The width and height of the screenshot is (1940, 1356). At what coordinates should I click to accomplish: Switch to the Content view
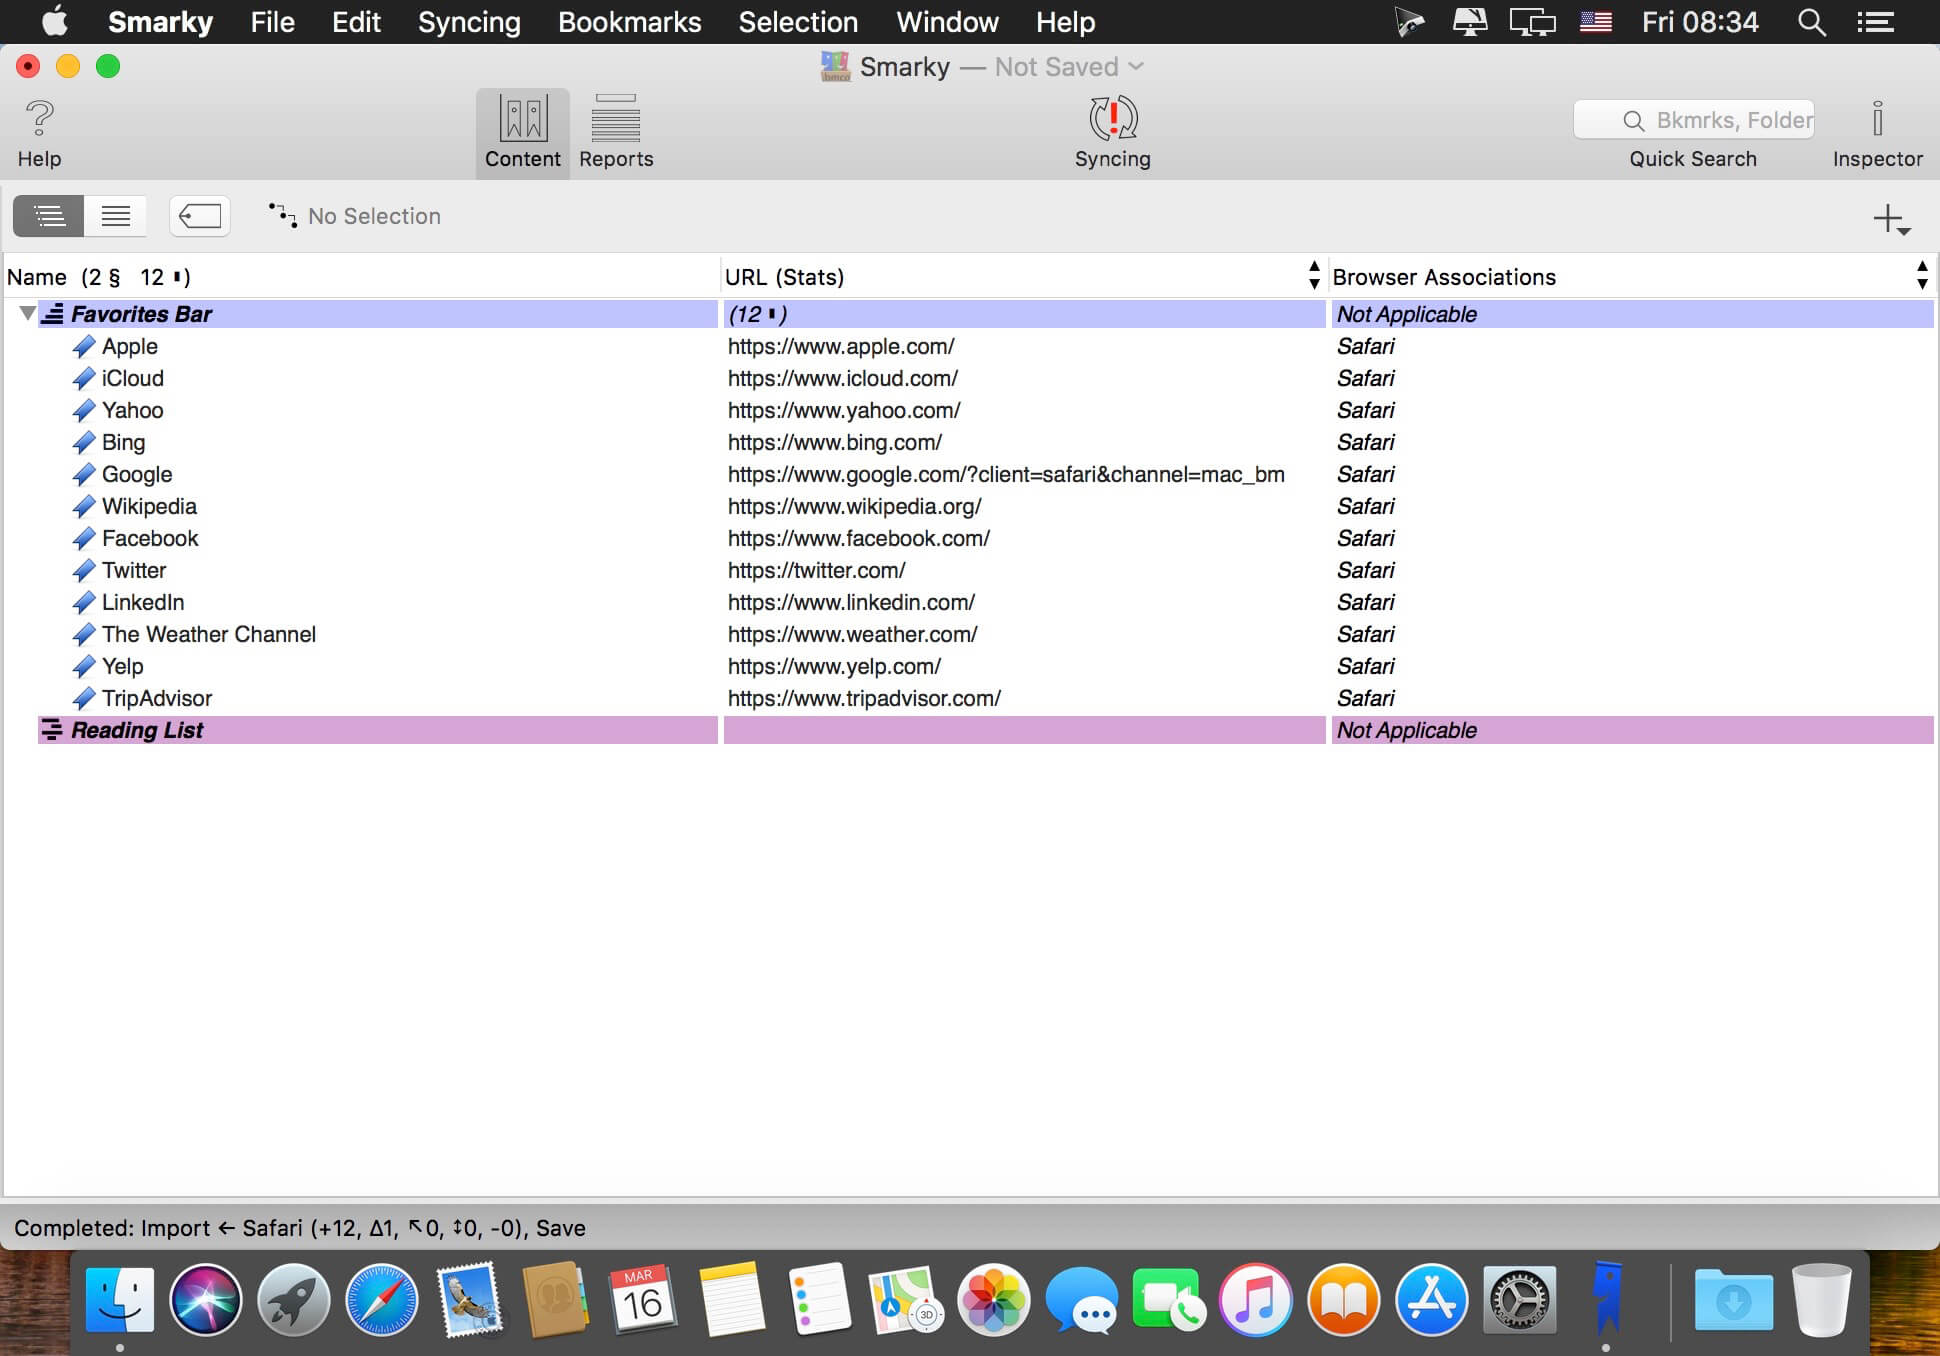pos(522,131)
